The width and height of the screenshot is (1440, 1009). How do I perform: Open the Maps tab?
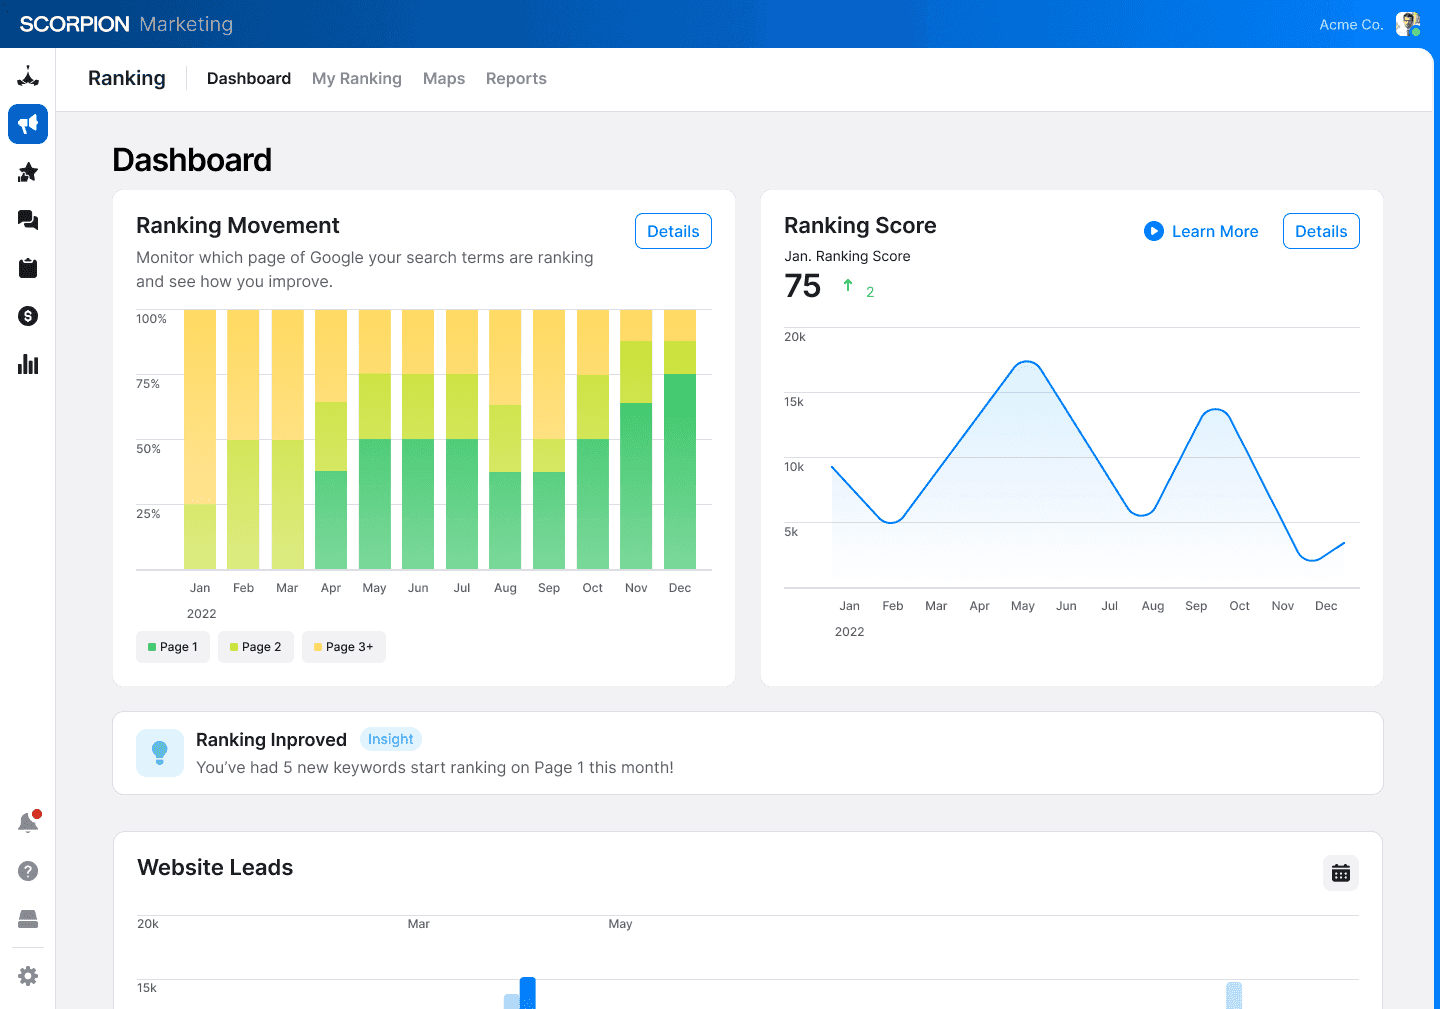coord(443,78)
